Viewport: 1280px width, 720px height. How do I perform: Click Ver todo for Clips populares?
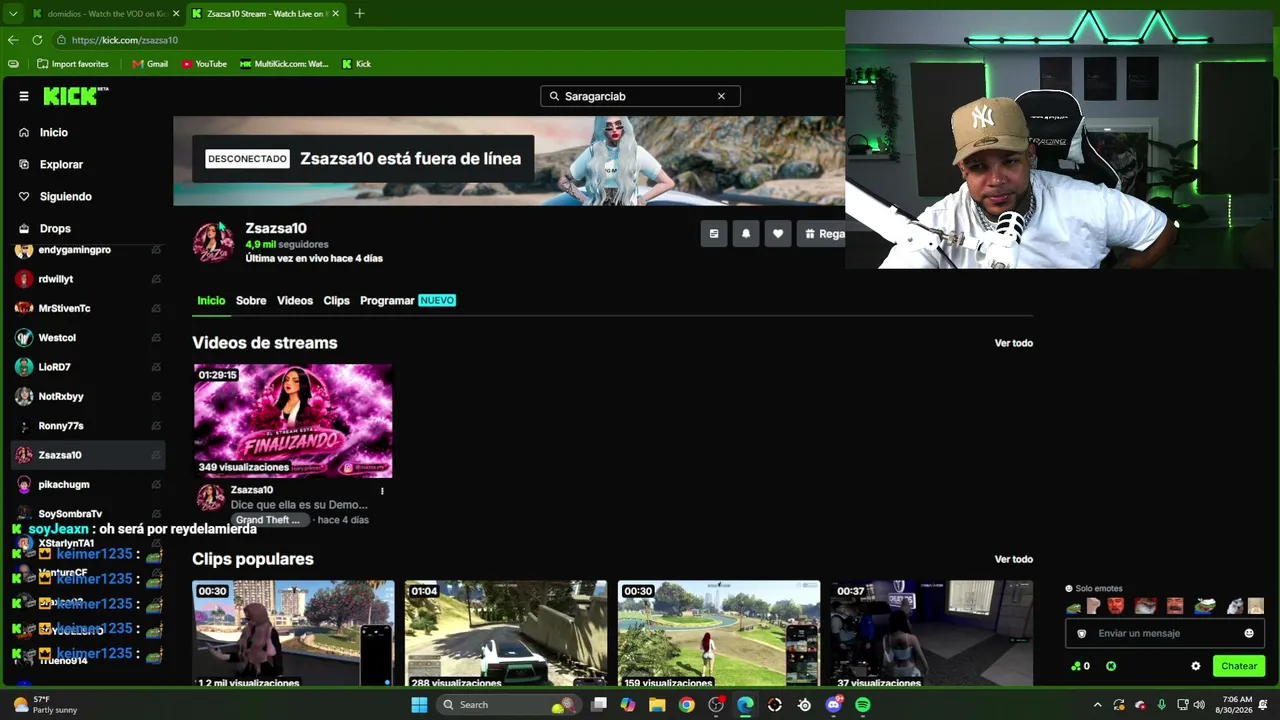point(1013,559)
